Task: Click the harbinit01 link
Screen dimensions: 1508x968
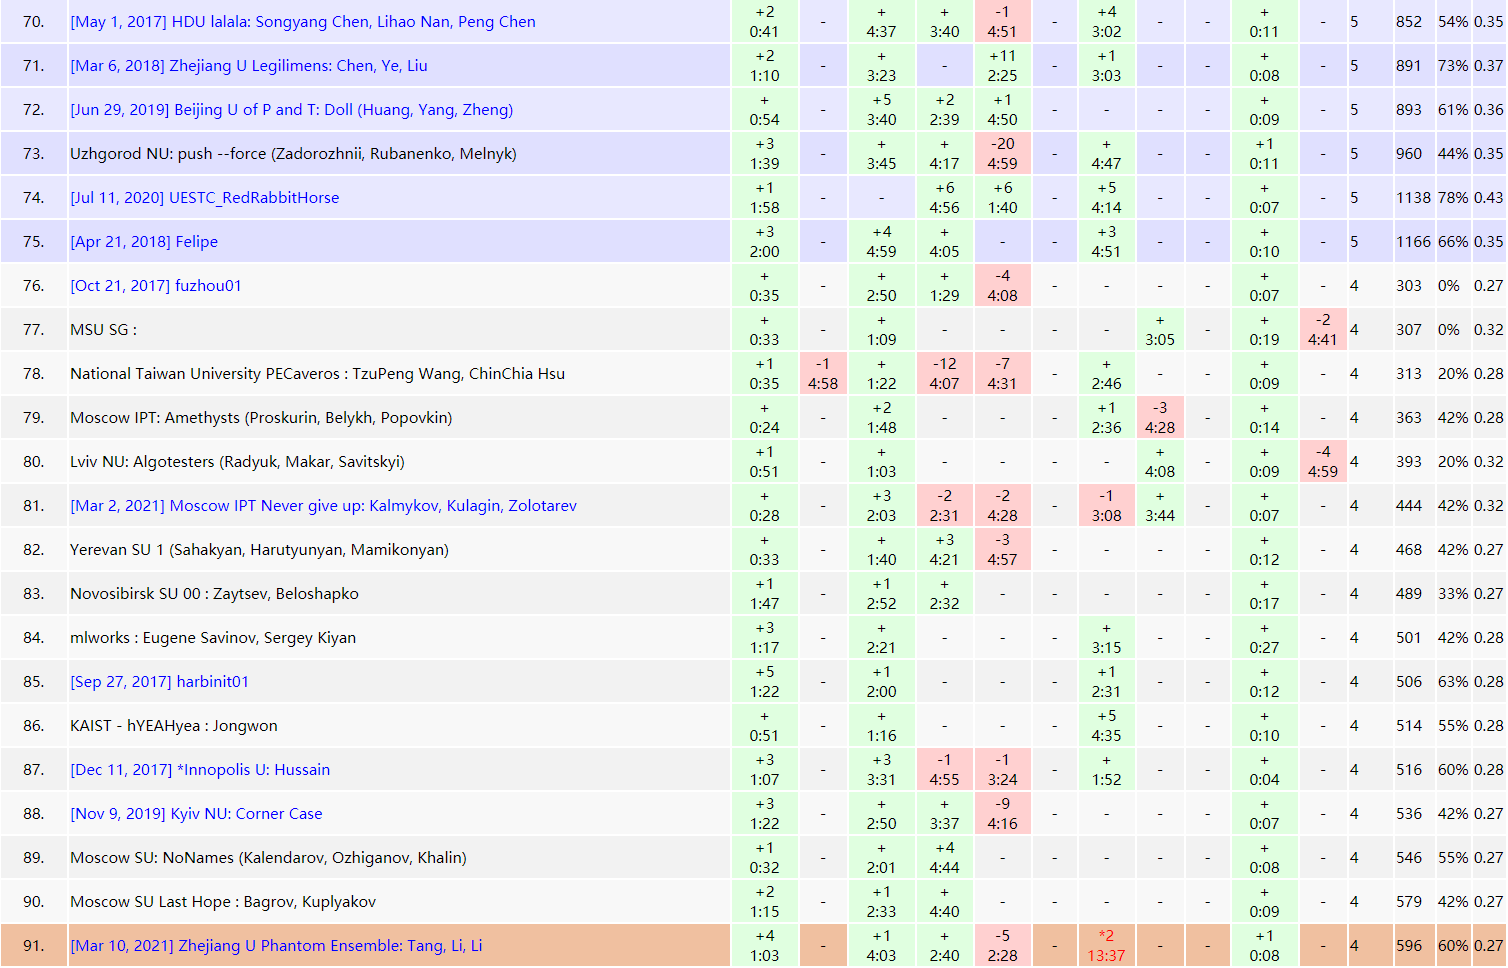Action: [x=160, y=682]
